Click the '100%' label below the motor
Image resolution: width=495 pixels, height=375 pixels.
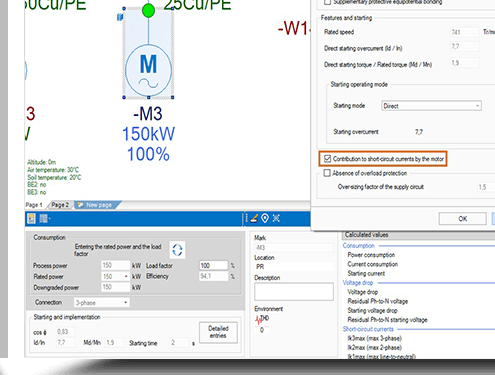click(148, 154)
